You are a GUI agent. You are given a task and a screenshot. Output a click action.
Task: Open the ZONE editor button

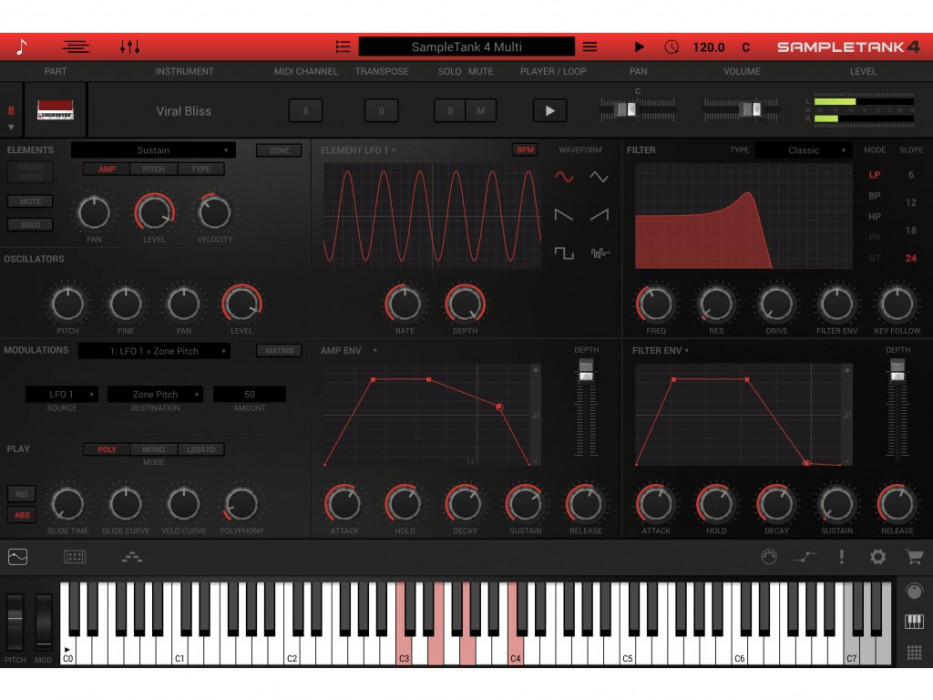279,149
